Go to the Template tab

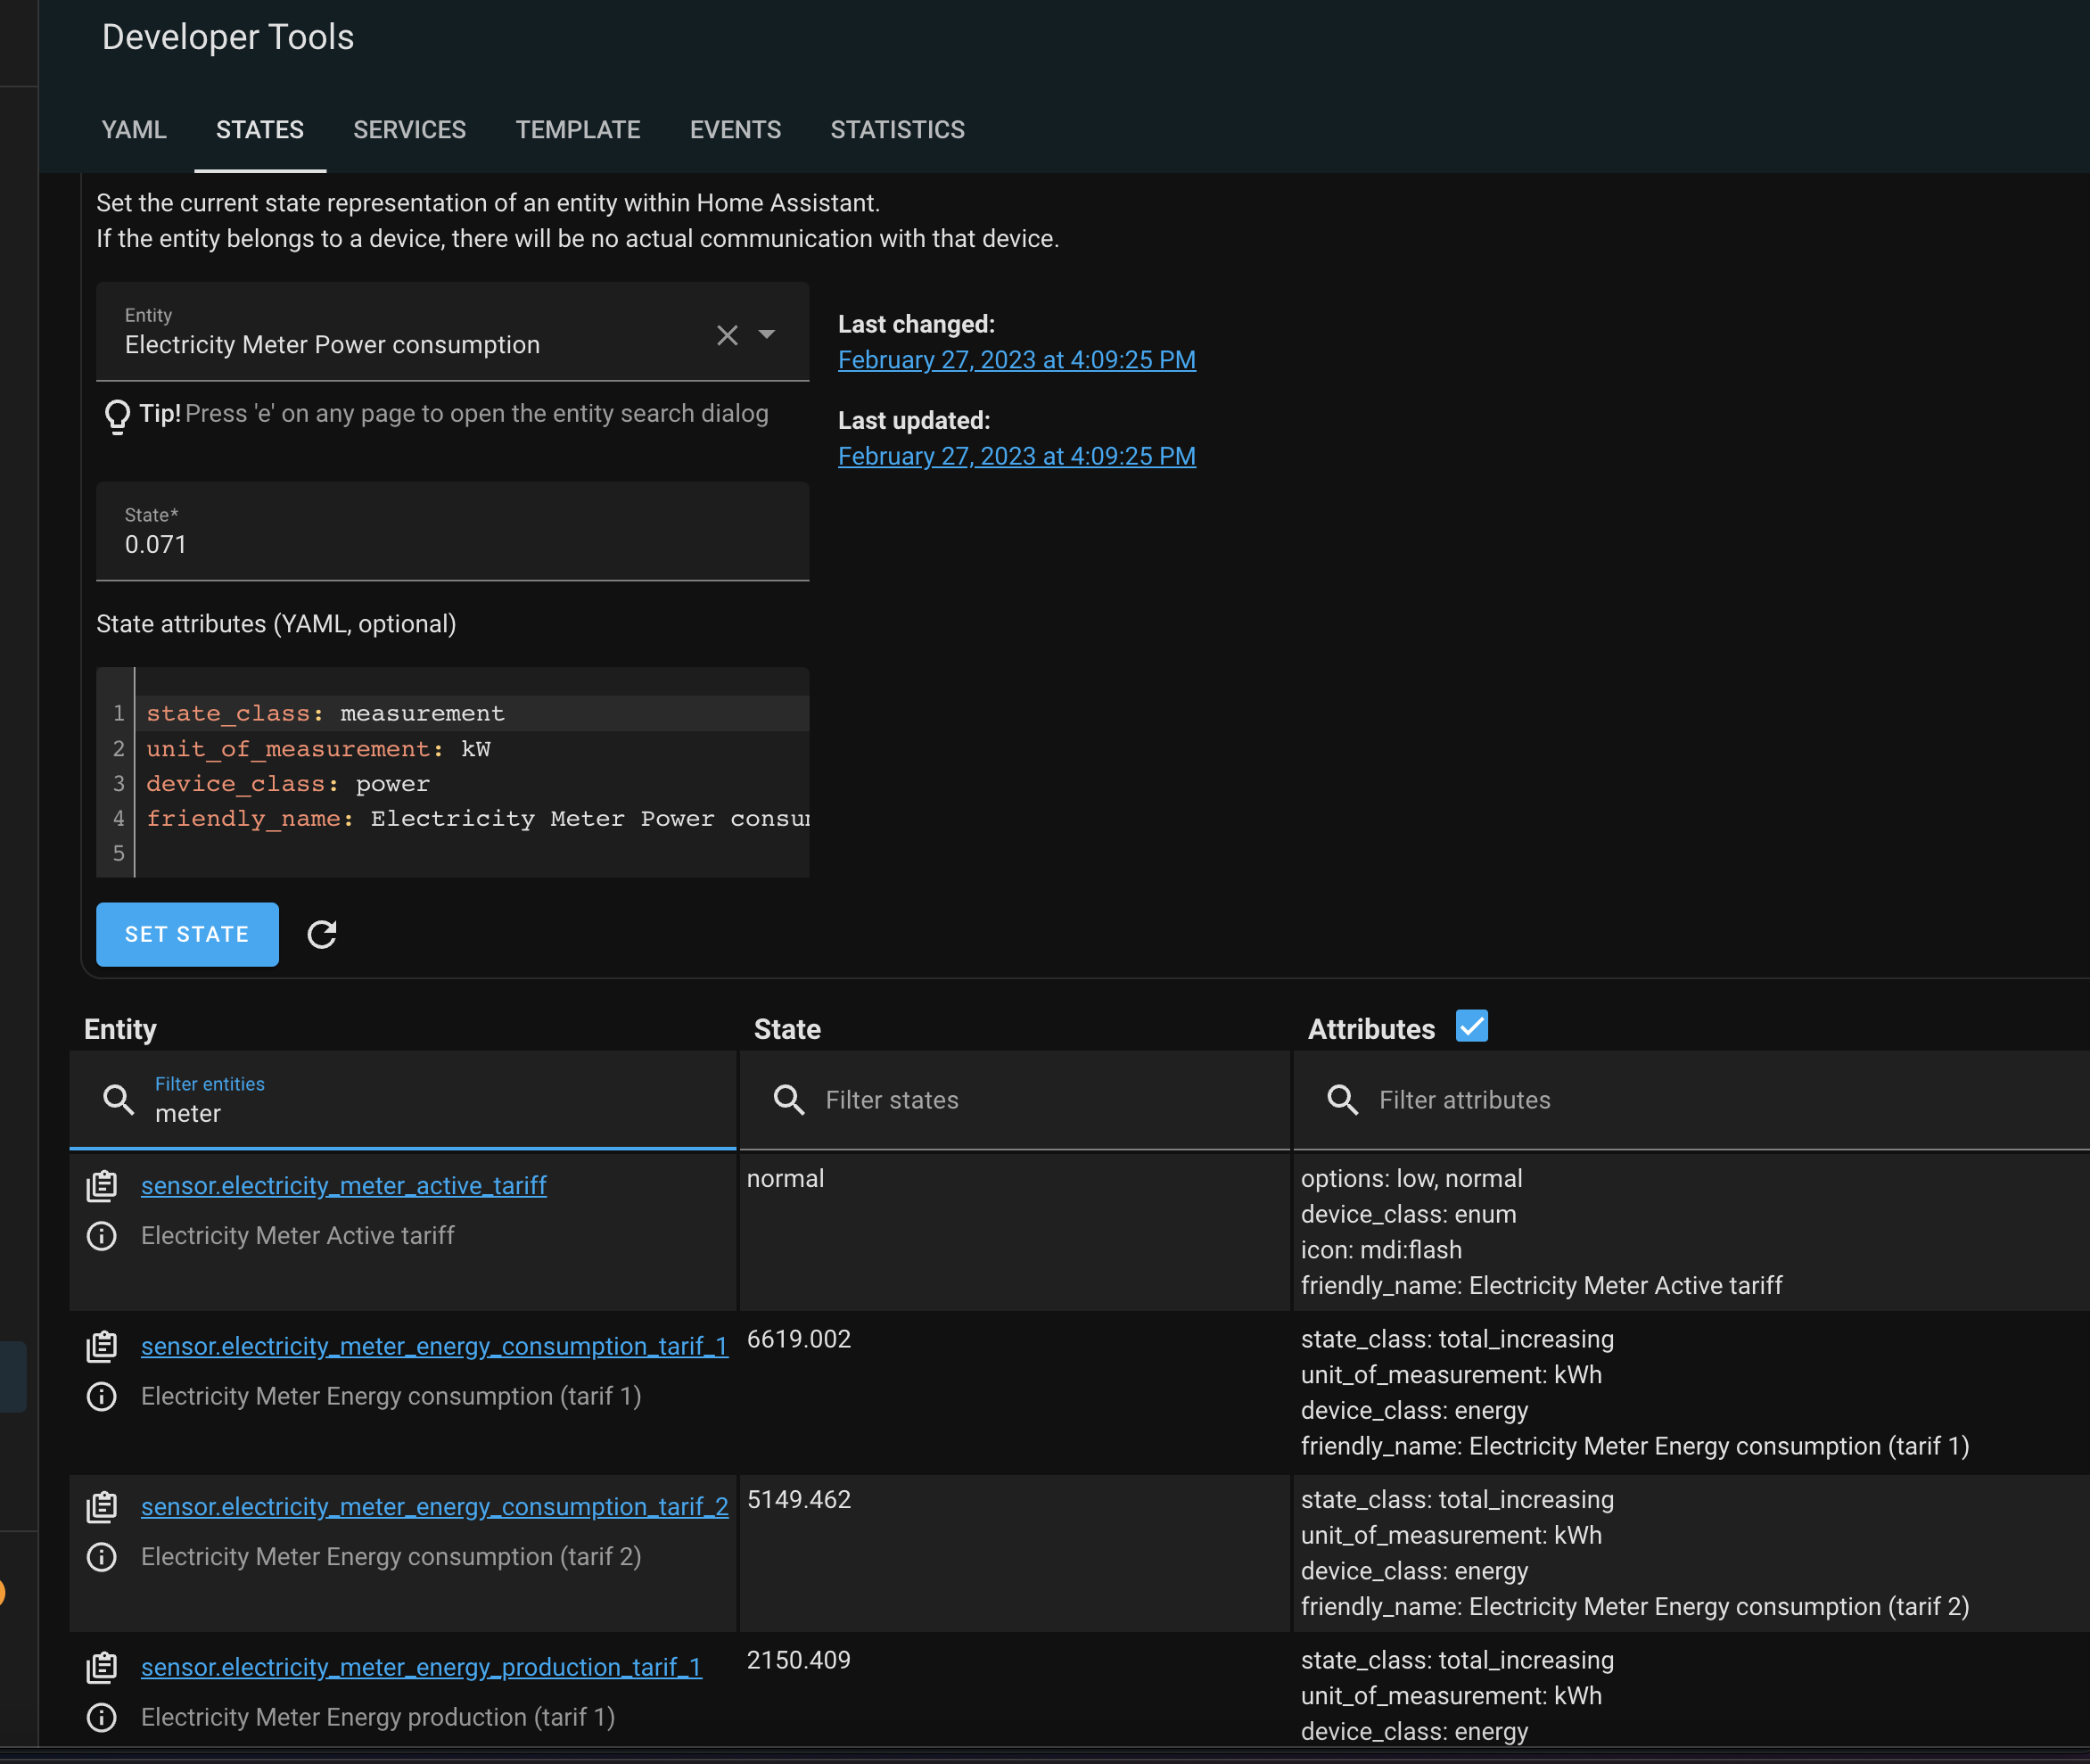pos(577,130)
